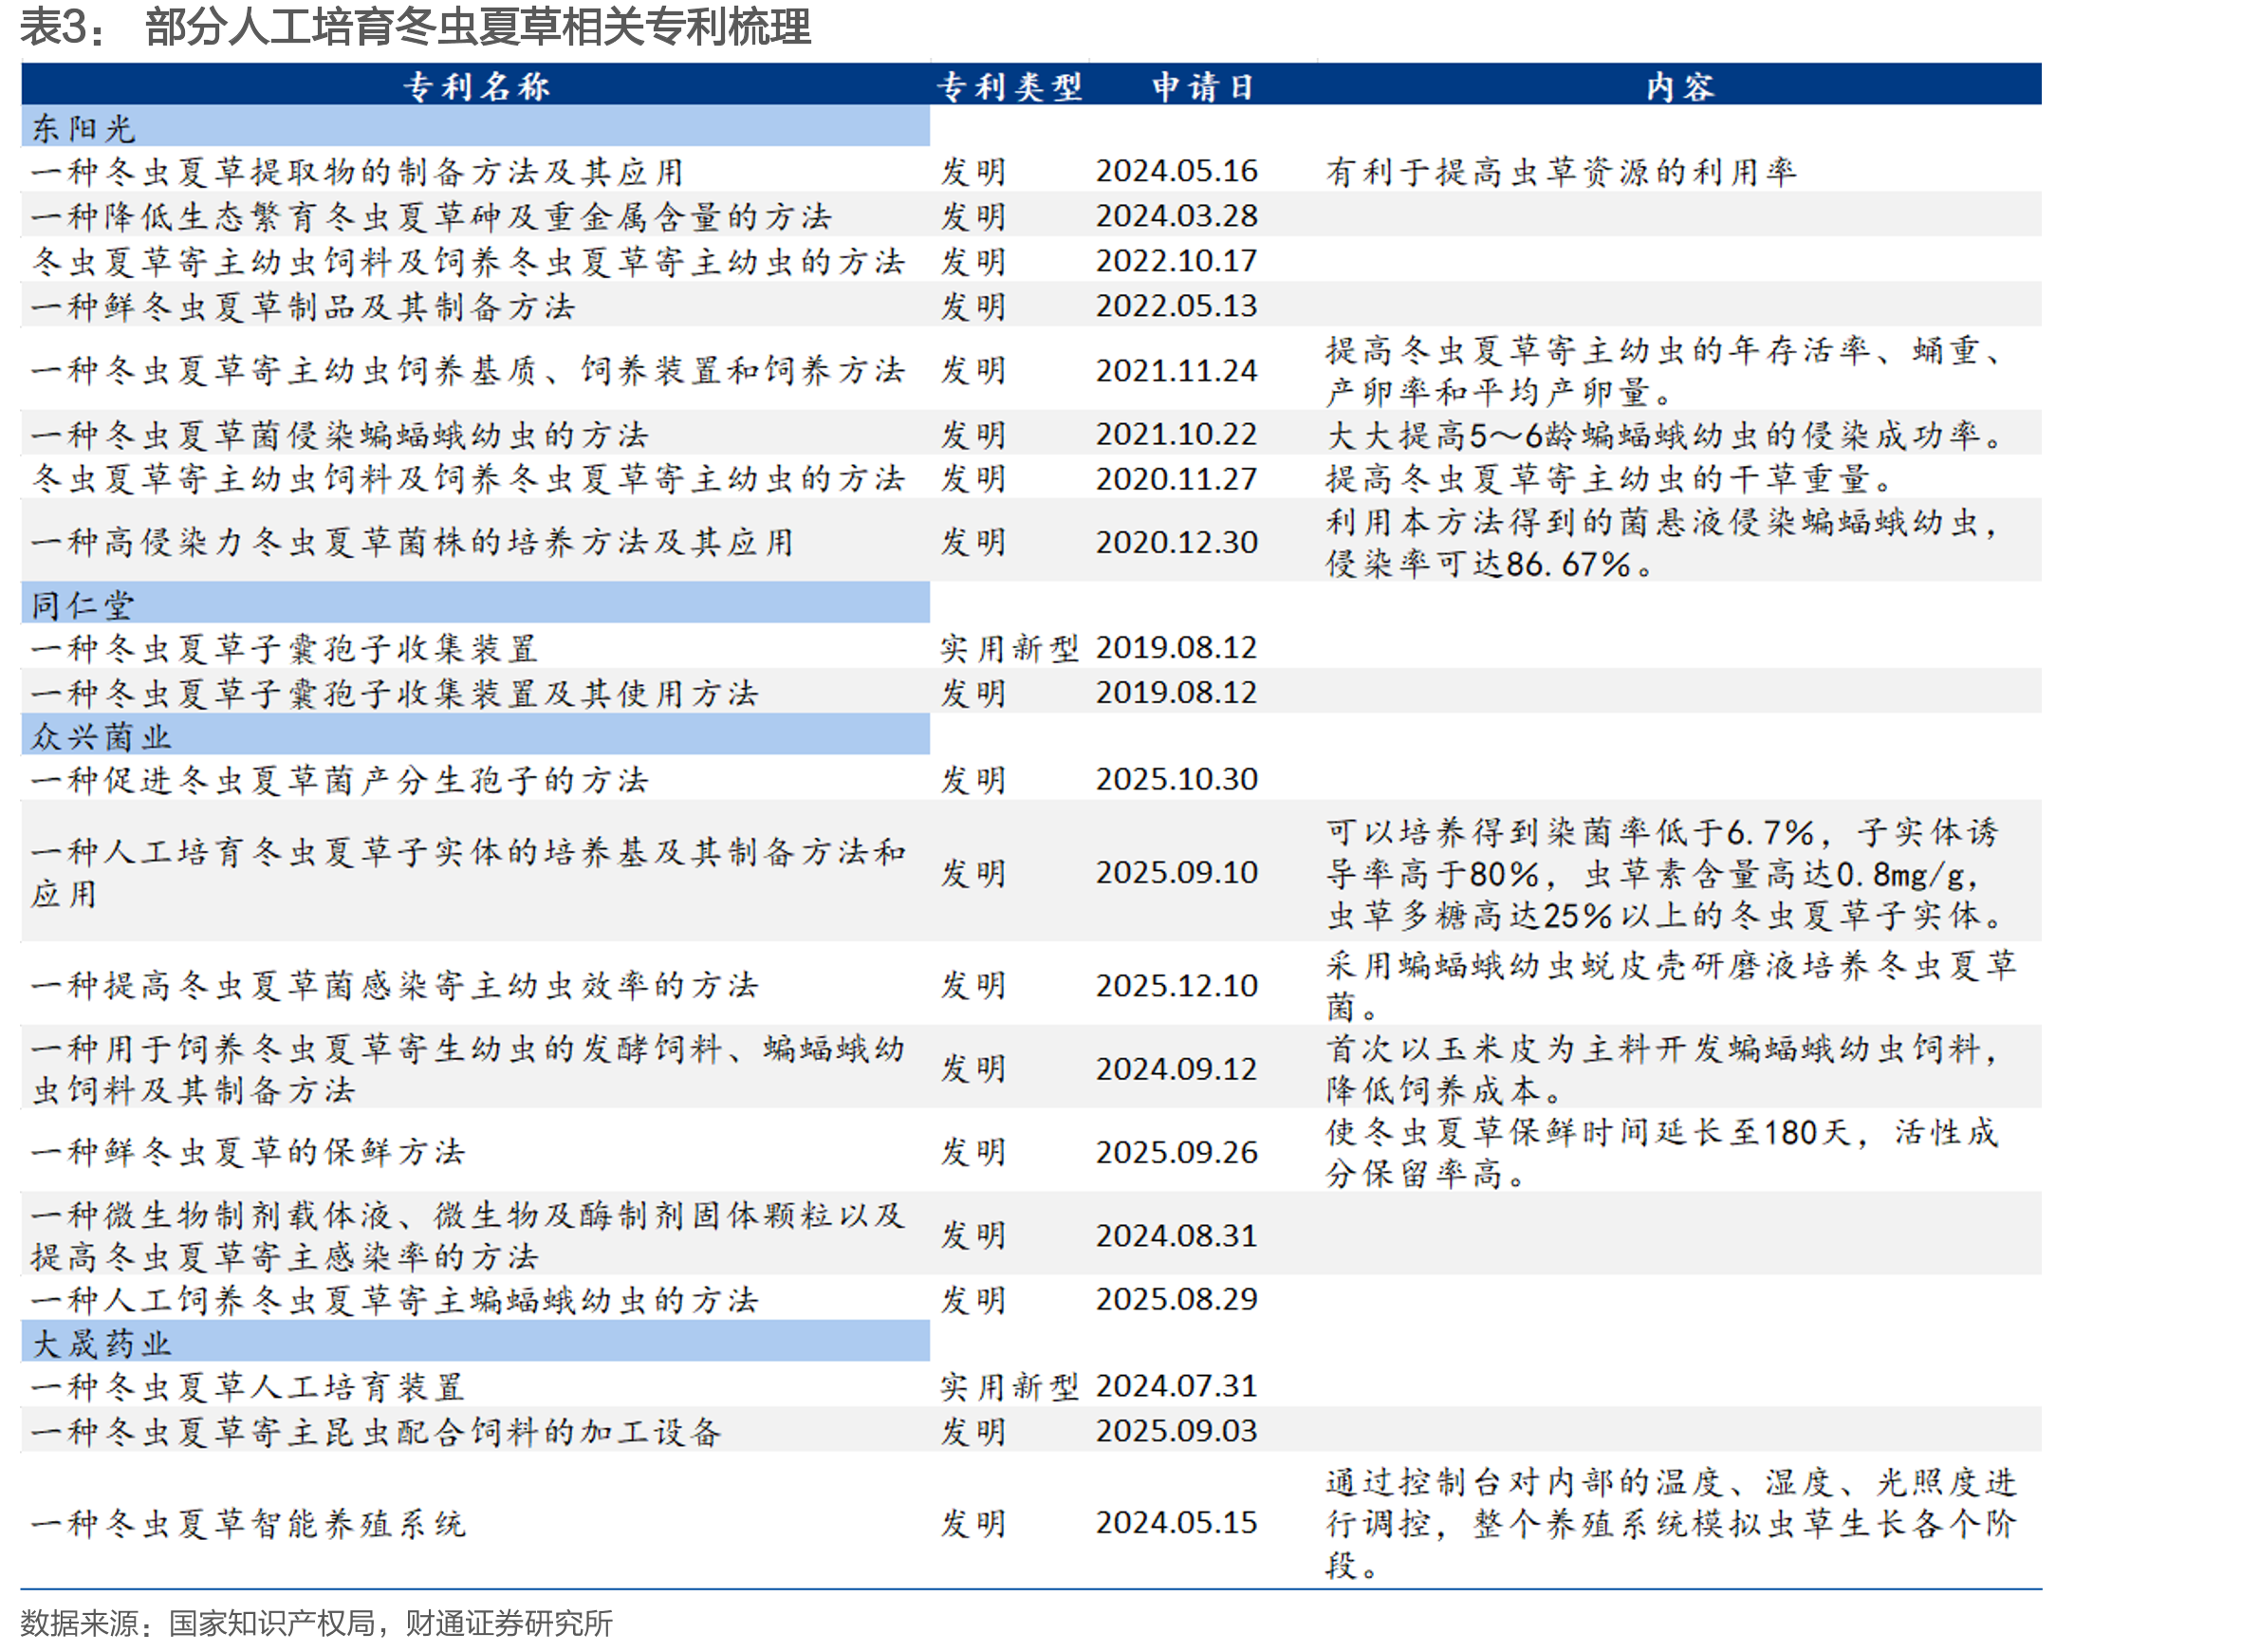Click the 专利名称 column header
The width and height of the screenshot is (2241, 1652).
(x=476, y=87)
